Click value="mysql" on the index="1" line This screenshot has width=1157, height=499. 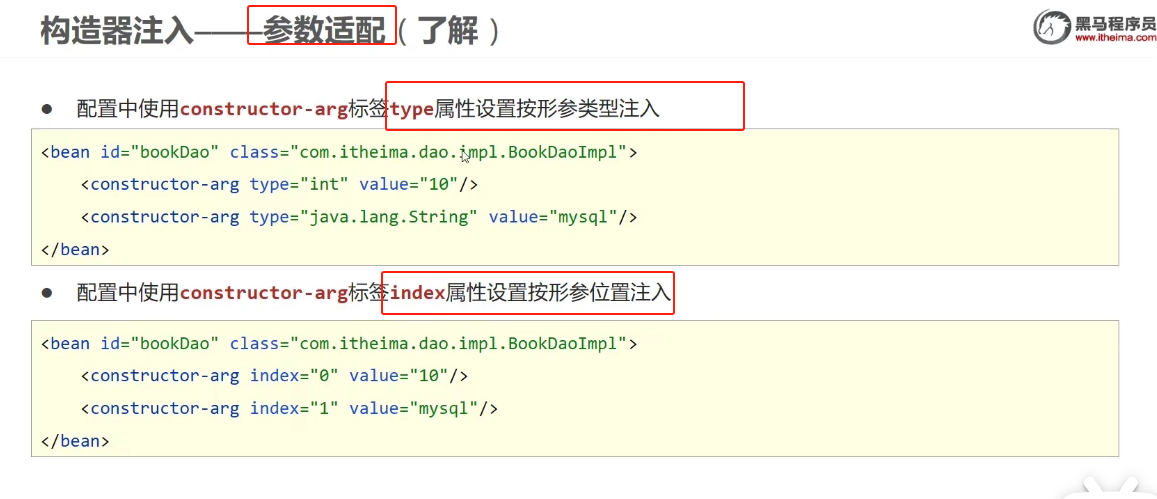click(x=415, y=407)
